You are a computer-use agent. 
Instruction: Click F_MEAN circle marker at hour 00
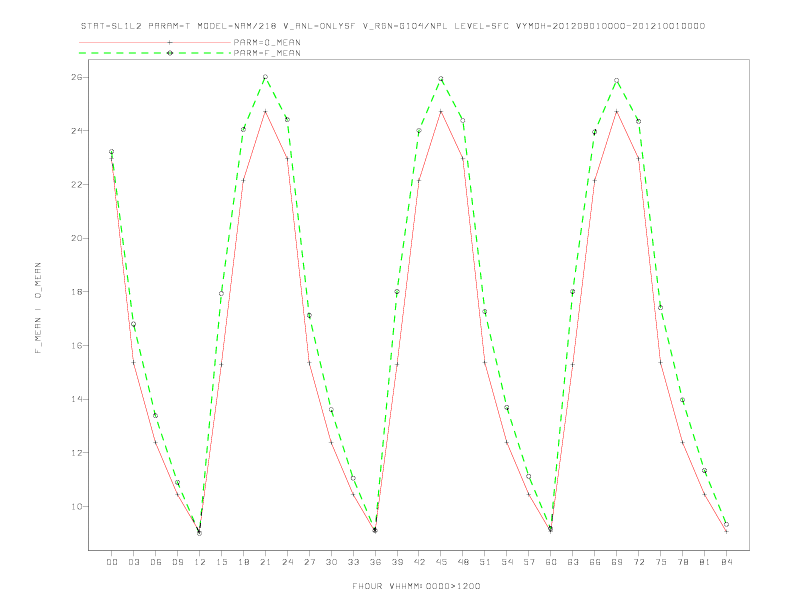point(112,151)
